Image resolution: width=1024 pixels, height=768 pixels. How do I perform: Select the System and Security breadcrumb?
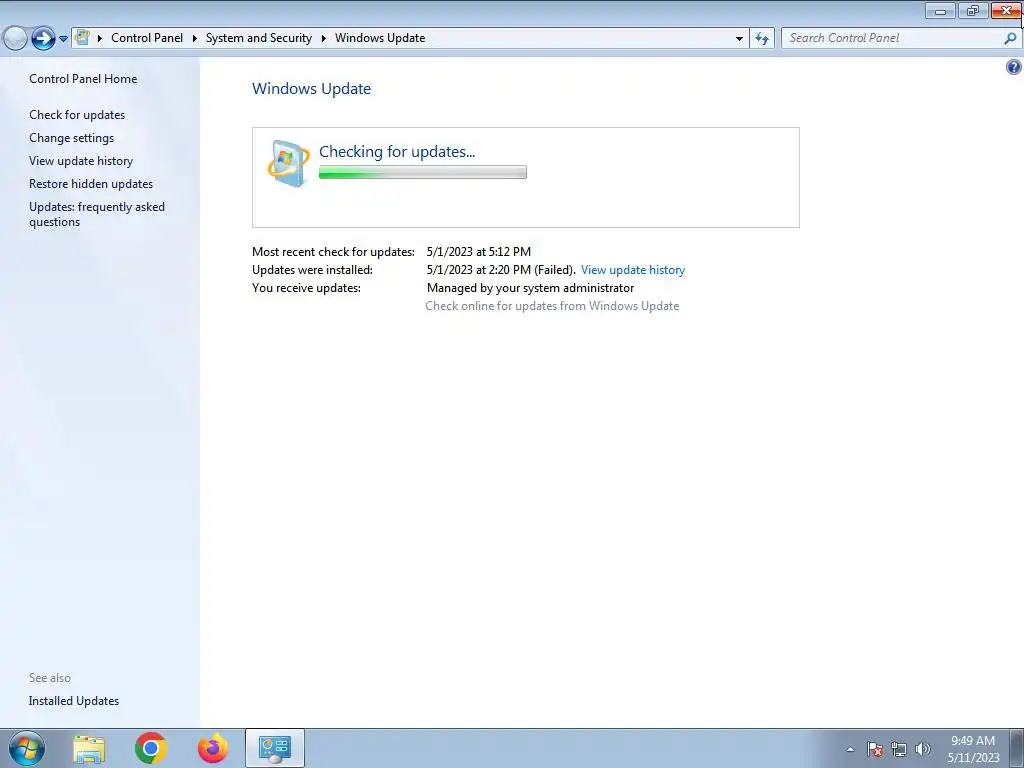pyautogui.click(x=259, y=38)
